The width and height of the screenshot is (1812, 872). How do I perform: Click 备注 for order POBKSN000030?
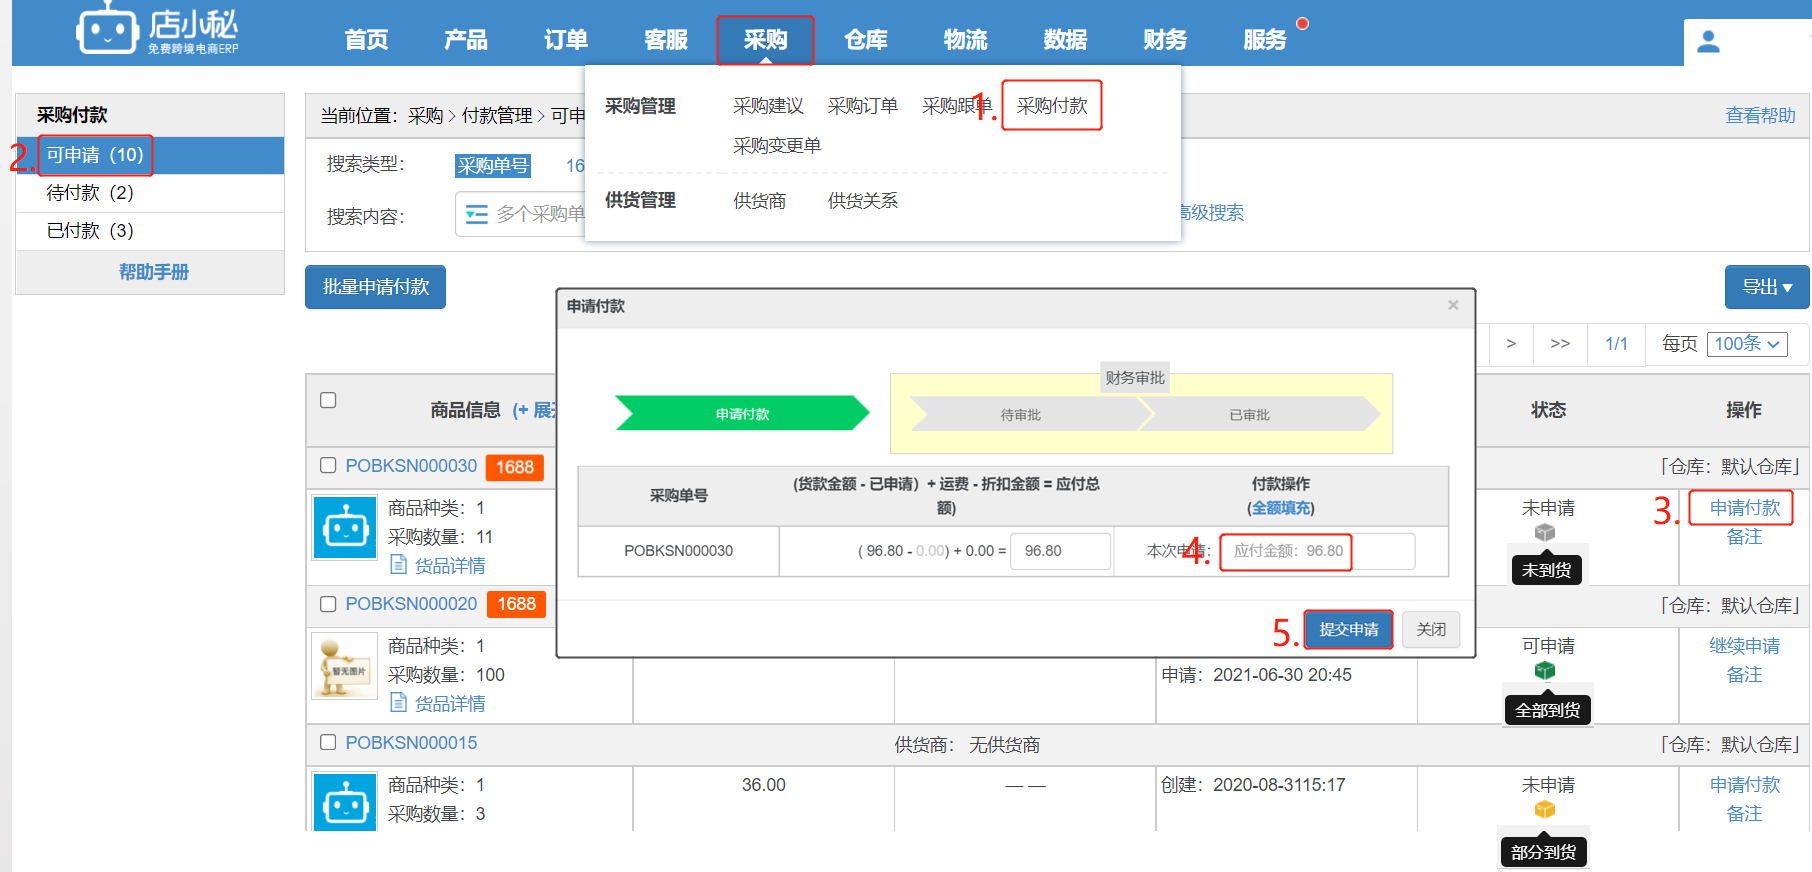point(1744,537)
